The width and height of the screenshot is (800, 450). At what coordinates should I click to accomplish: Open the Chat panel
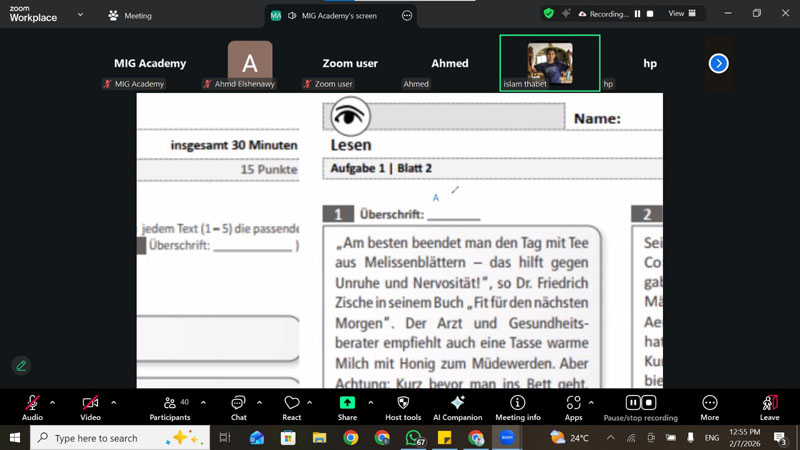click(x=238, y=404)
